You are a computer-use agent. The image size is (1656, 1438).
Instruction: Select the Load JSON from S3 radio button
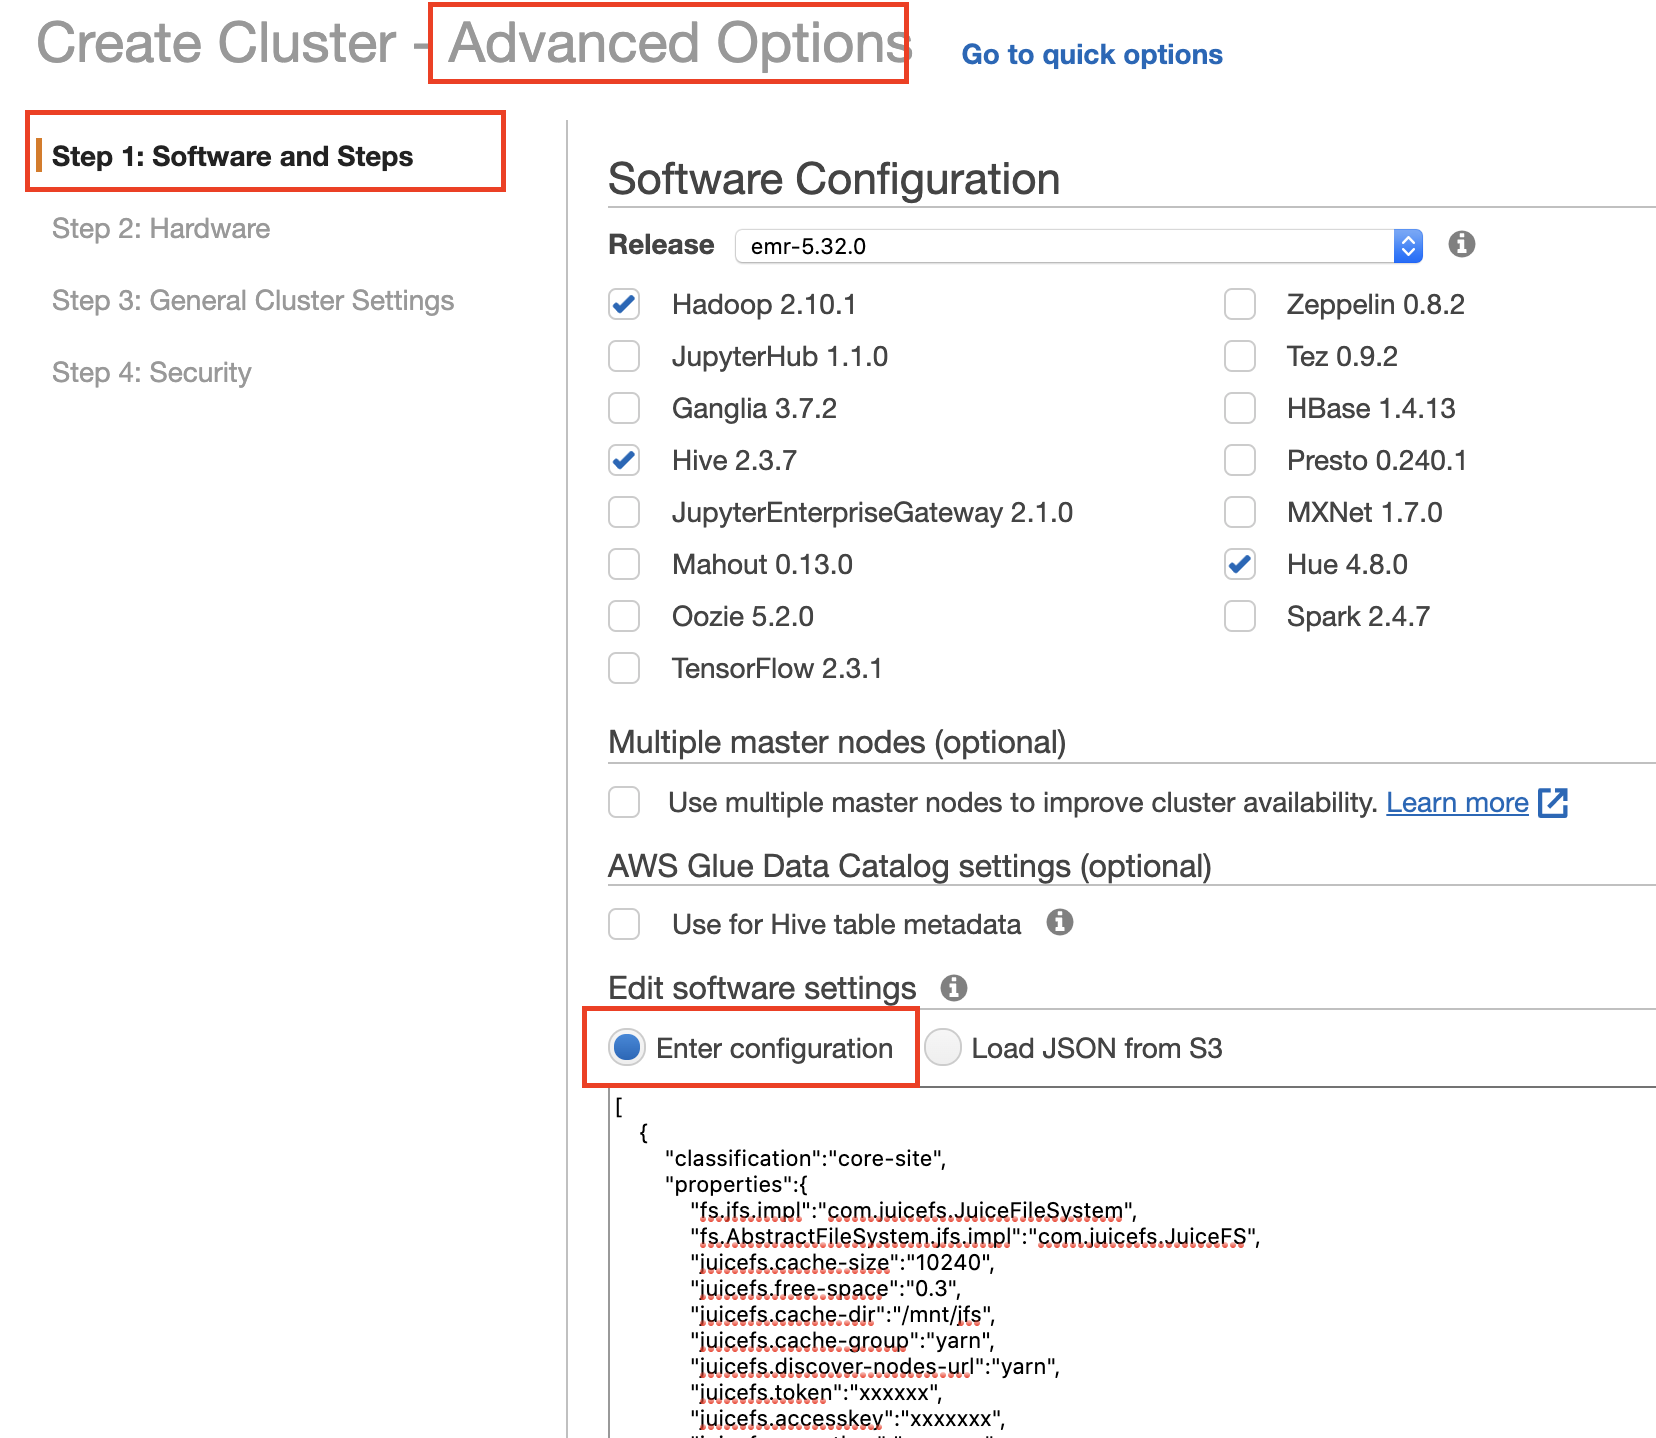tap(942, 1048)
